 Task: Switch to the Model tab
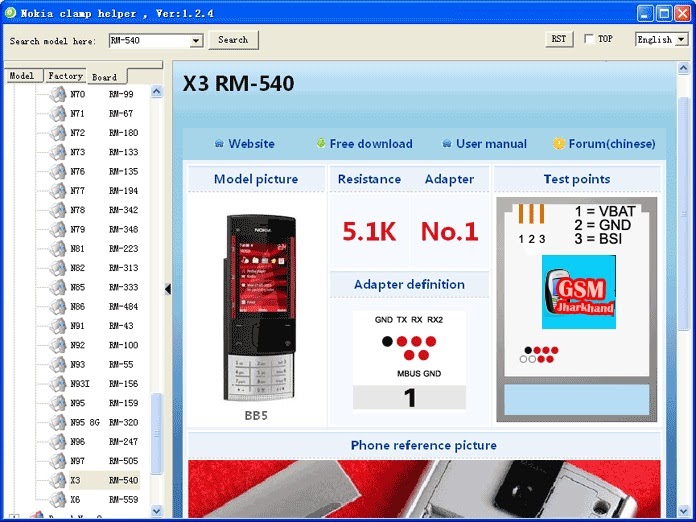pos(22,76)
